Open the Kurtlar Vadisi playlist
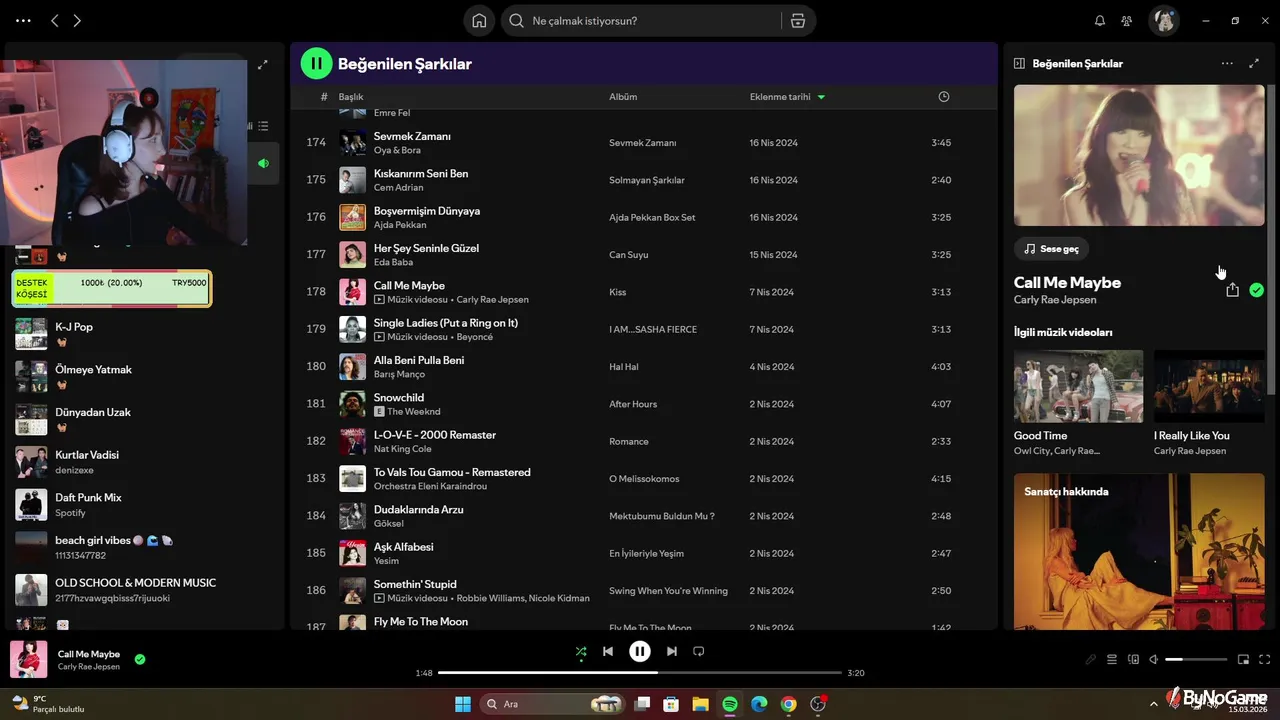This screenshot has width=1280, height=720. [x=145, y=462]
